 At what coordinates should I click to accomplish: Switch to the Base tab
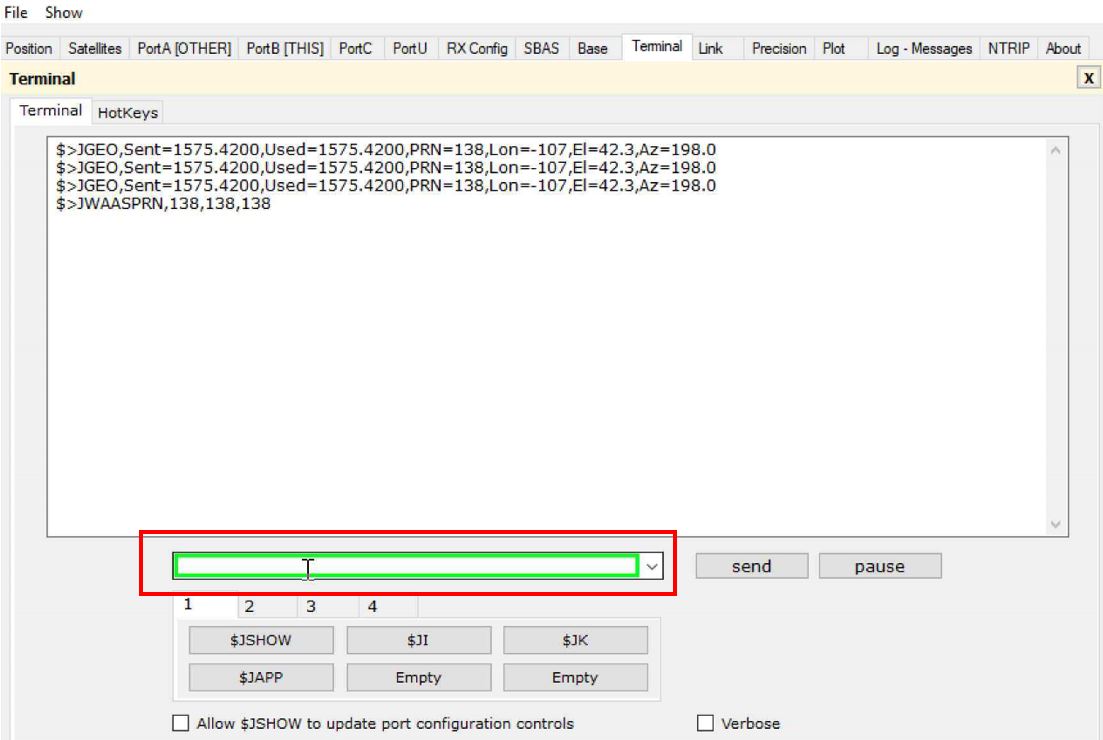click(x=593, y=49)
